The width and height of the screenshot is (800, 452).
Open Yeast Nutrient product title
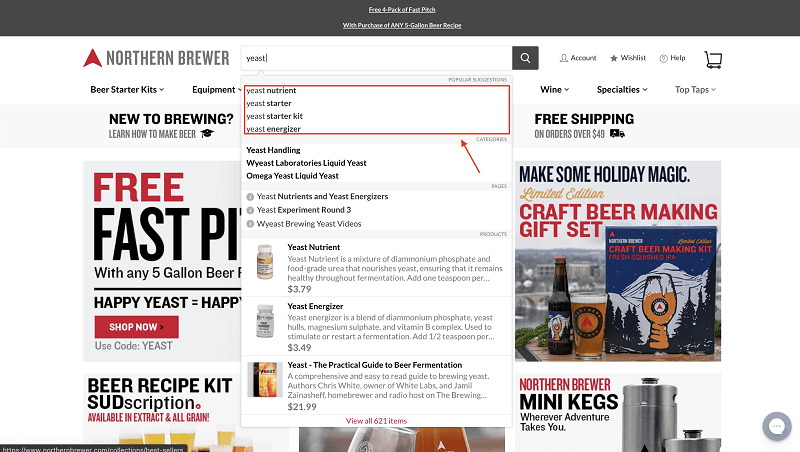click(x=313, y=247)
